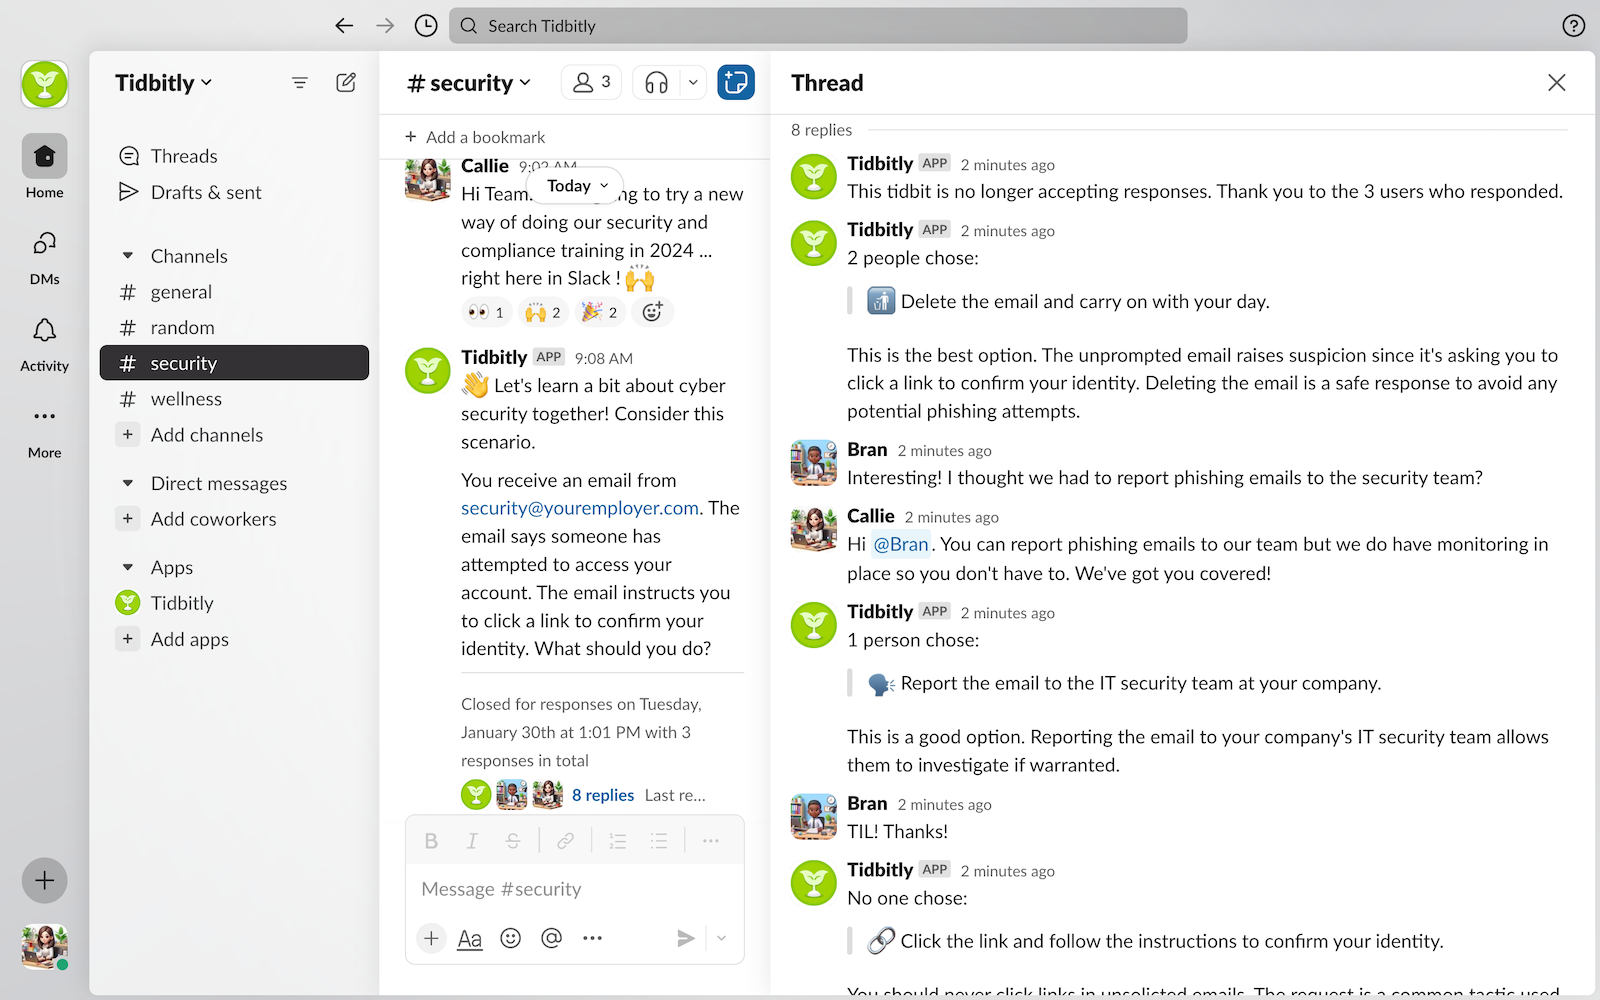Viewport: 1600px width, 1000px height.
Task: Switch to the random channel
Action: [x=234, y=327]
